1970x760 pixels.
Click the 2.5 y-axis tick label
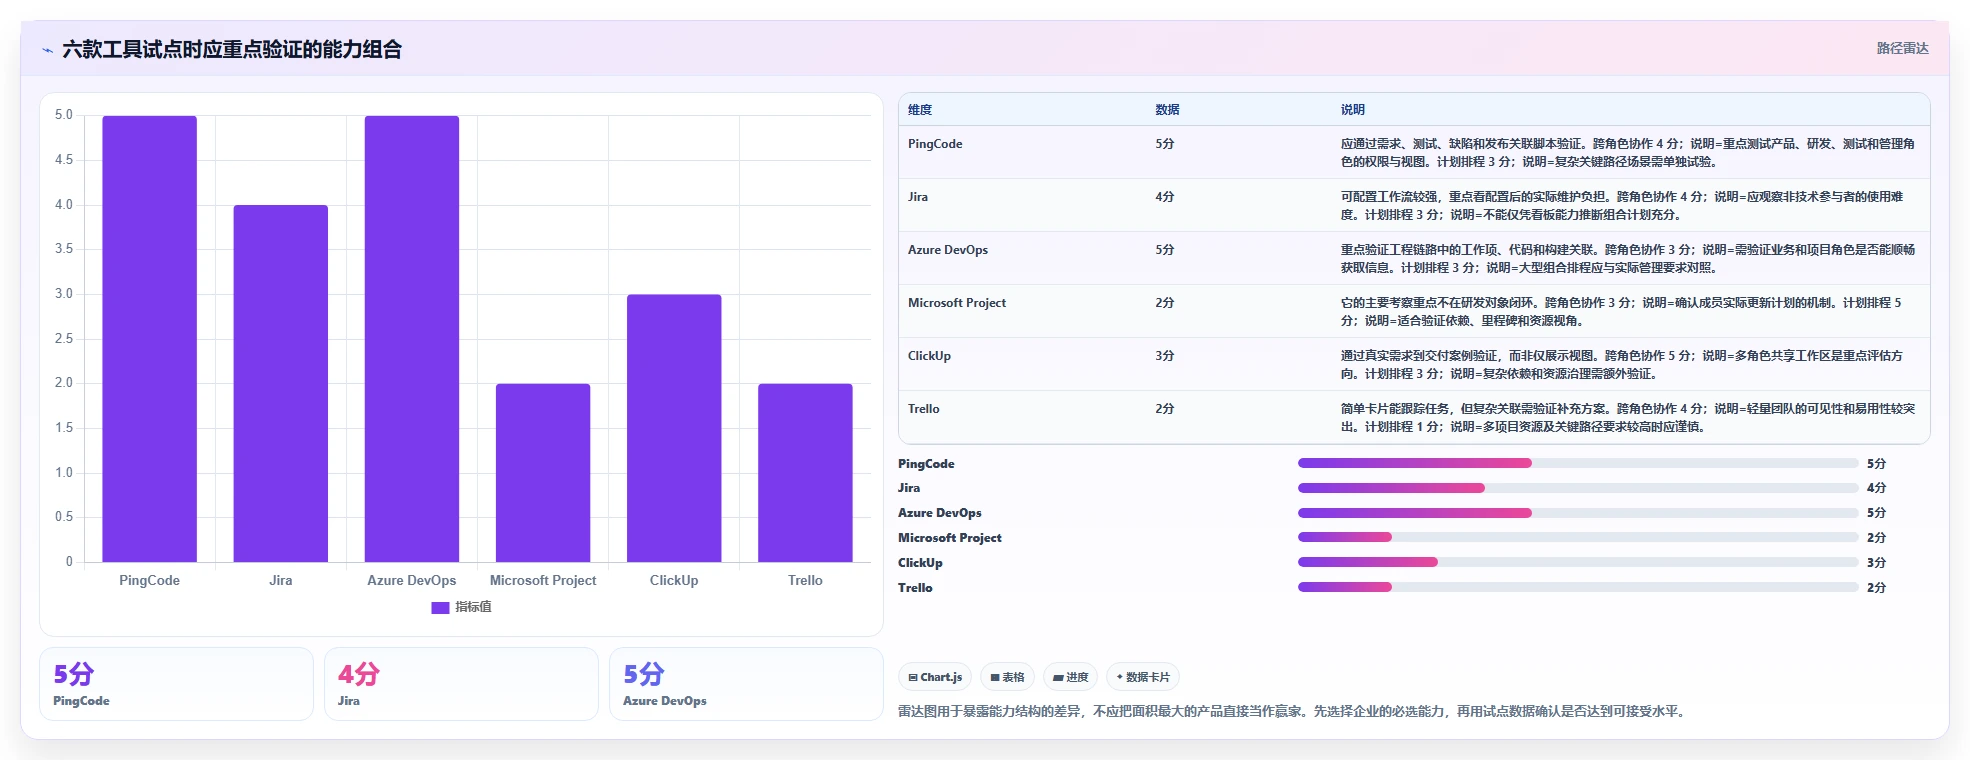click(64, 339)
